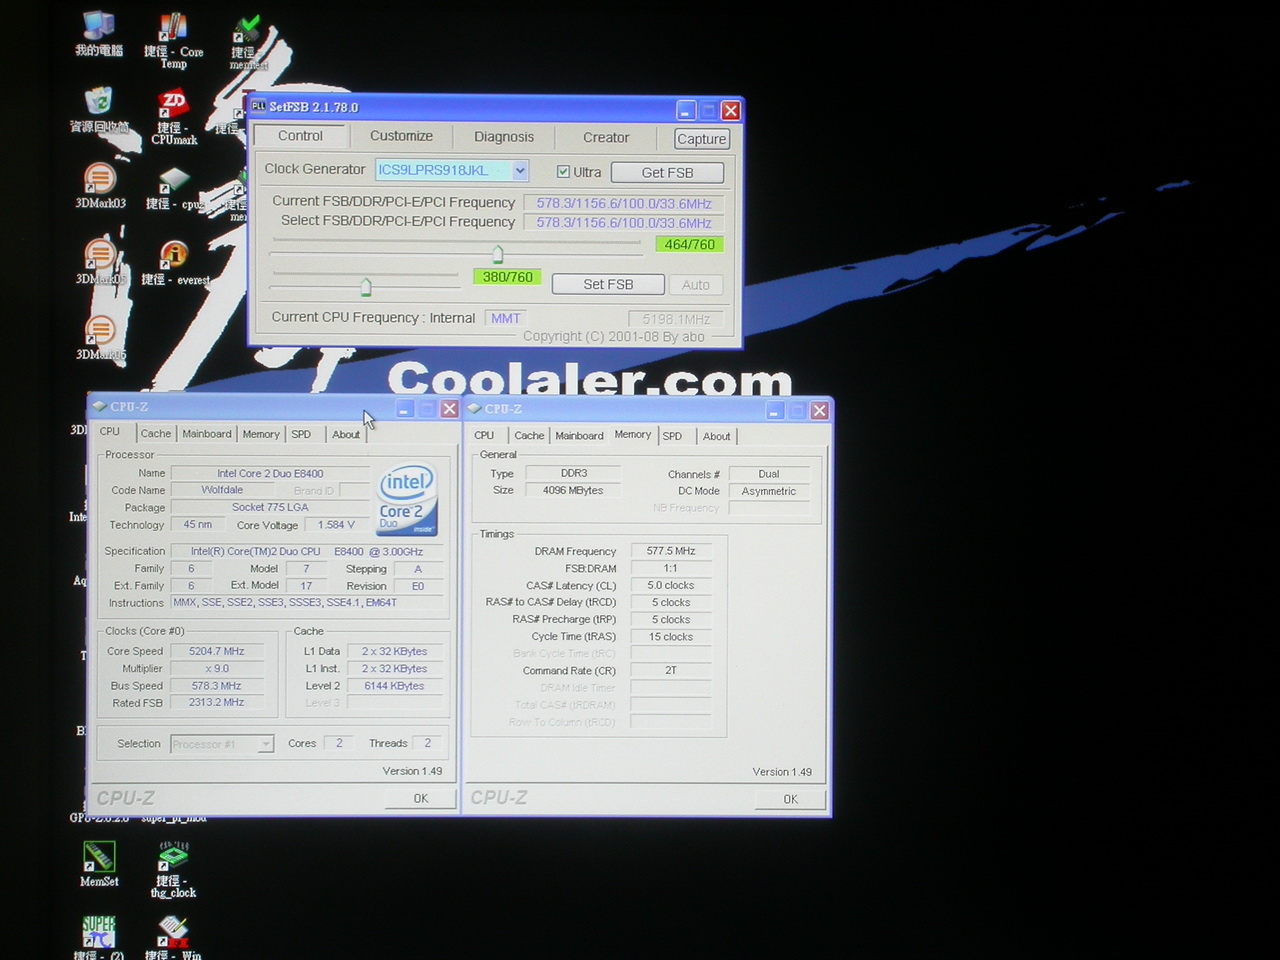Select Memory tab in left CPU-Z window
1280x960 pixels.
(261, 434)
